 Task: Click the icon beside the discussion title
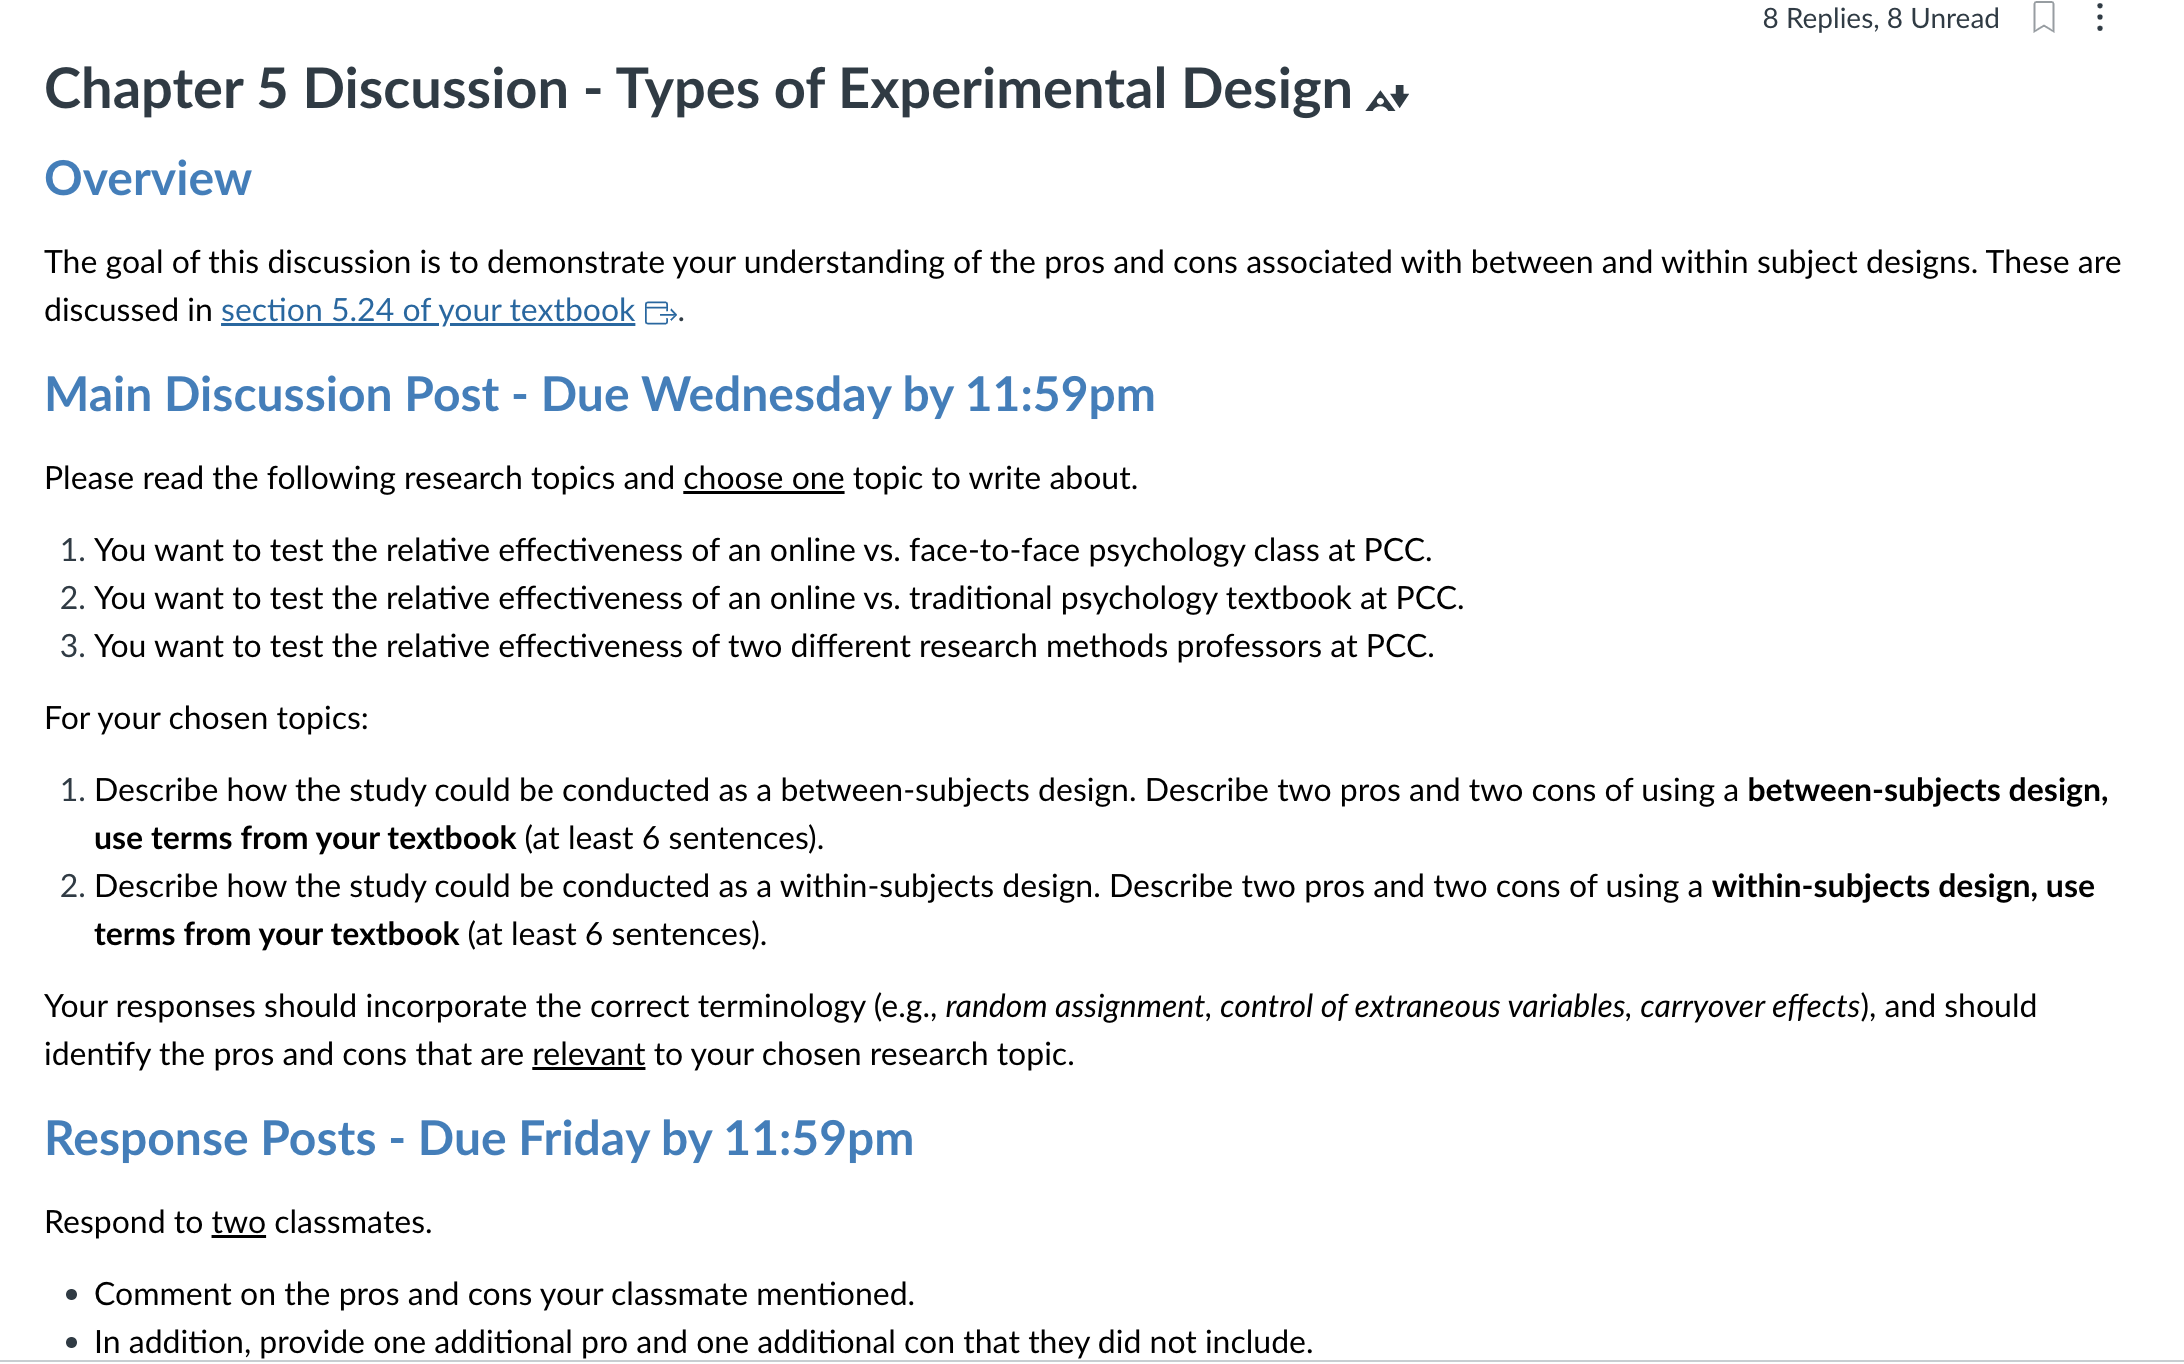[x=1388, y=97]
